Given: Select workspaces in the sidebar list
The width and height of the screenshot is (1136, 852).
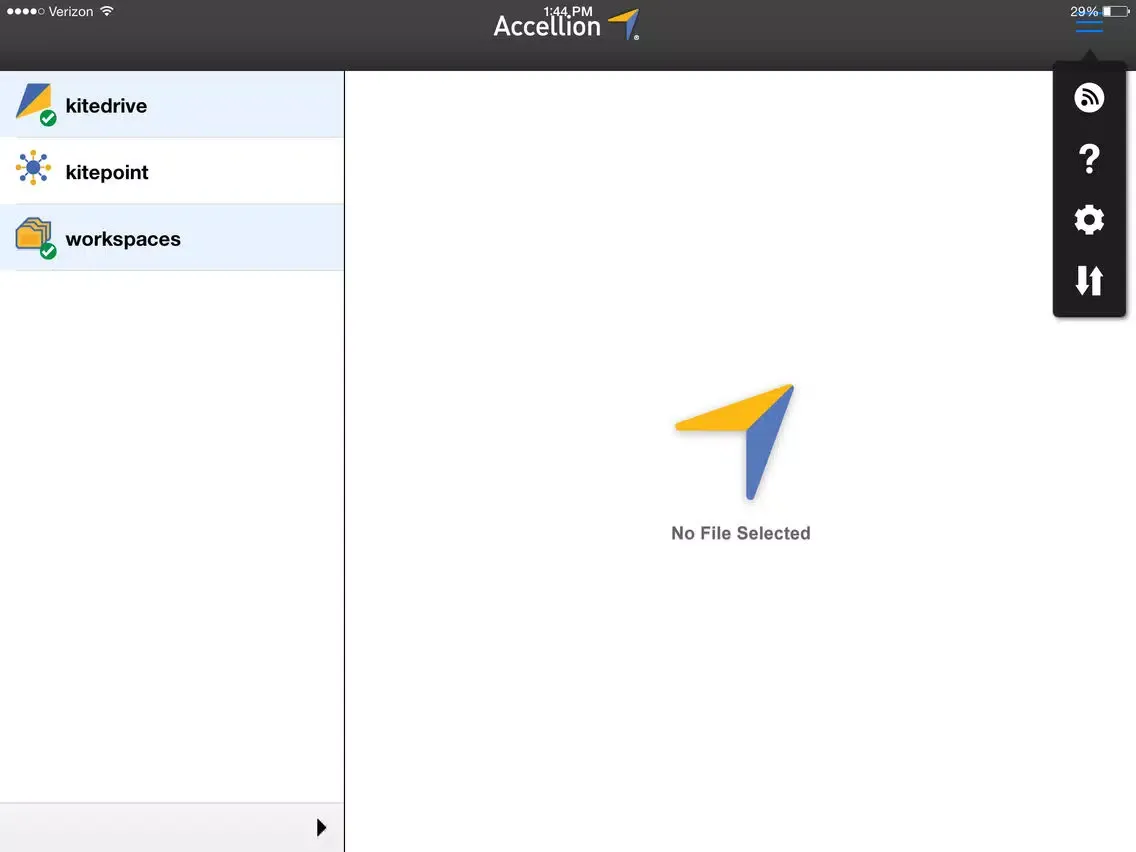Looking at the screenshot, I should [170, 237].
